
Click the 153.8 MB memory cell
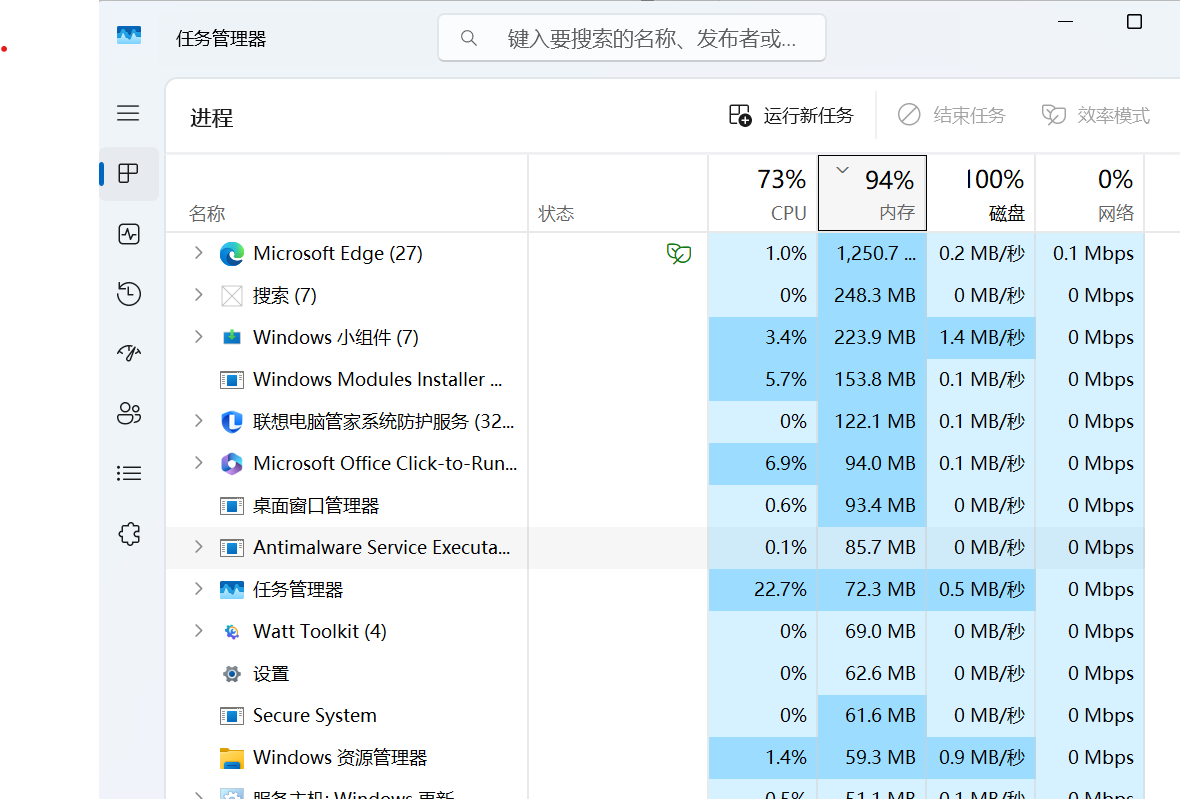(872, 379)
